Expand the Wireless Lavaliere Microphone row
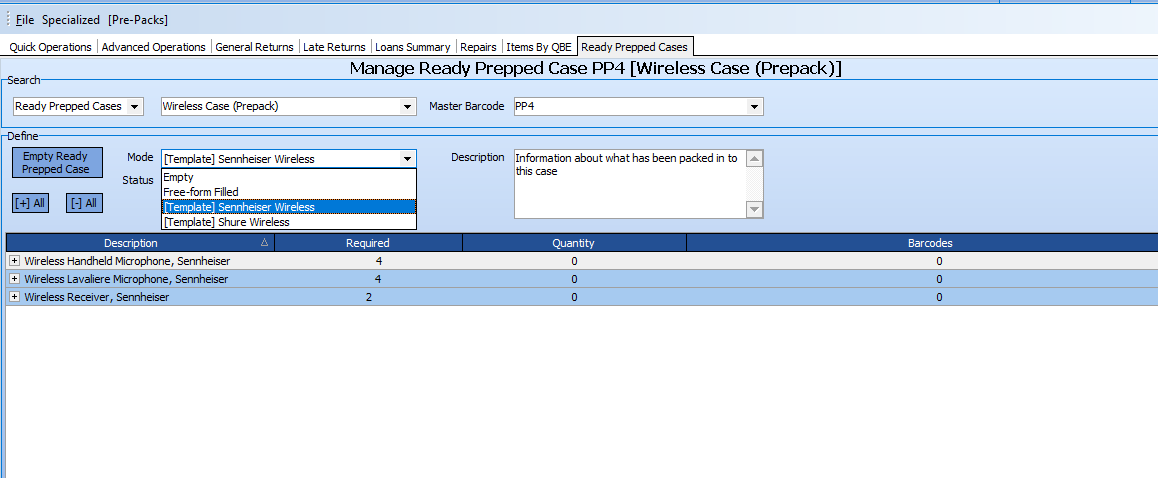The height and width of the screenshot is (478, 1158). pos(14,279)
